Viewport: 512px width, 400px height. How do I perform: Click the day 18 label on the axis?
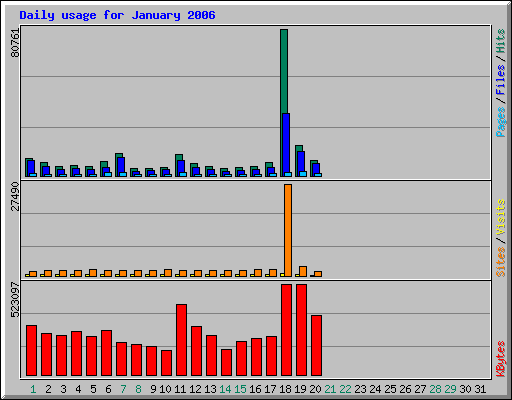[x=285, y=389]
